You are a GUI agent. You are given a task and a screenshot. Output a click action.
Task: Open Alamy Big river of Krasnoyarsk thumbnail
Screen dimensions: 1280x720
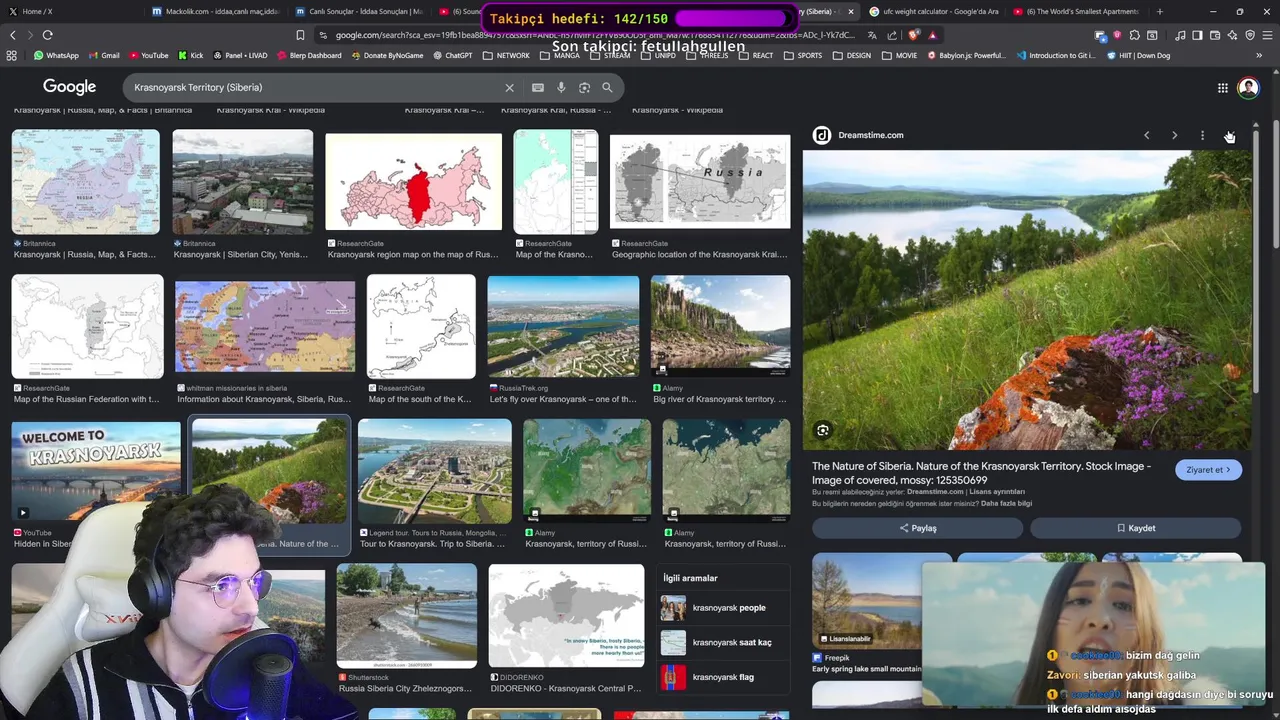coord(720,327)
